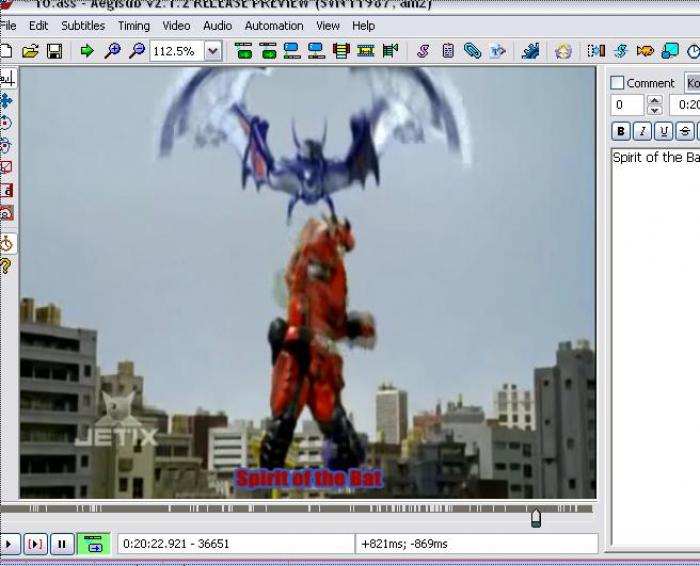Jump video to subtitle end icon

coord(317,51)
